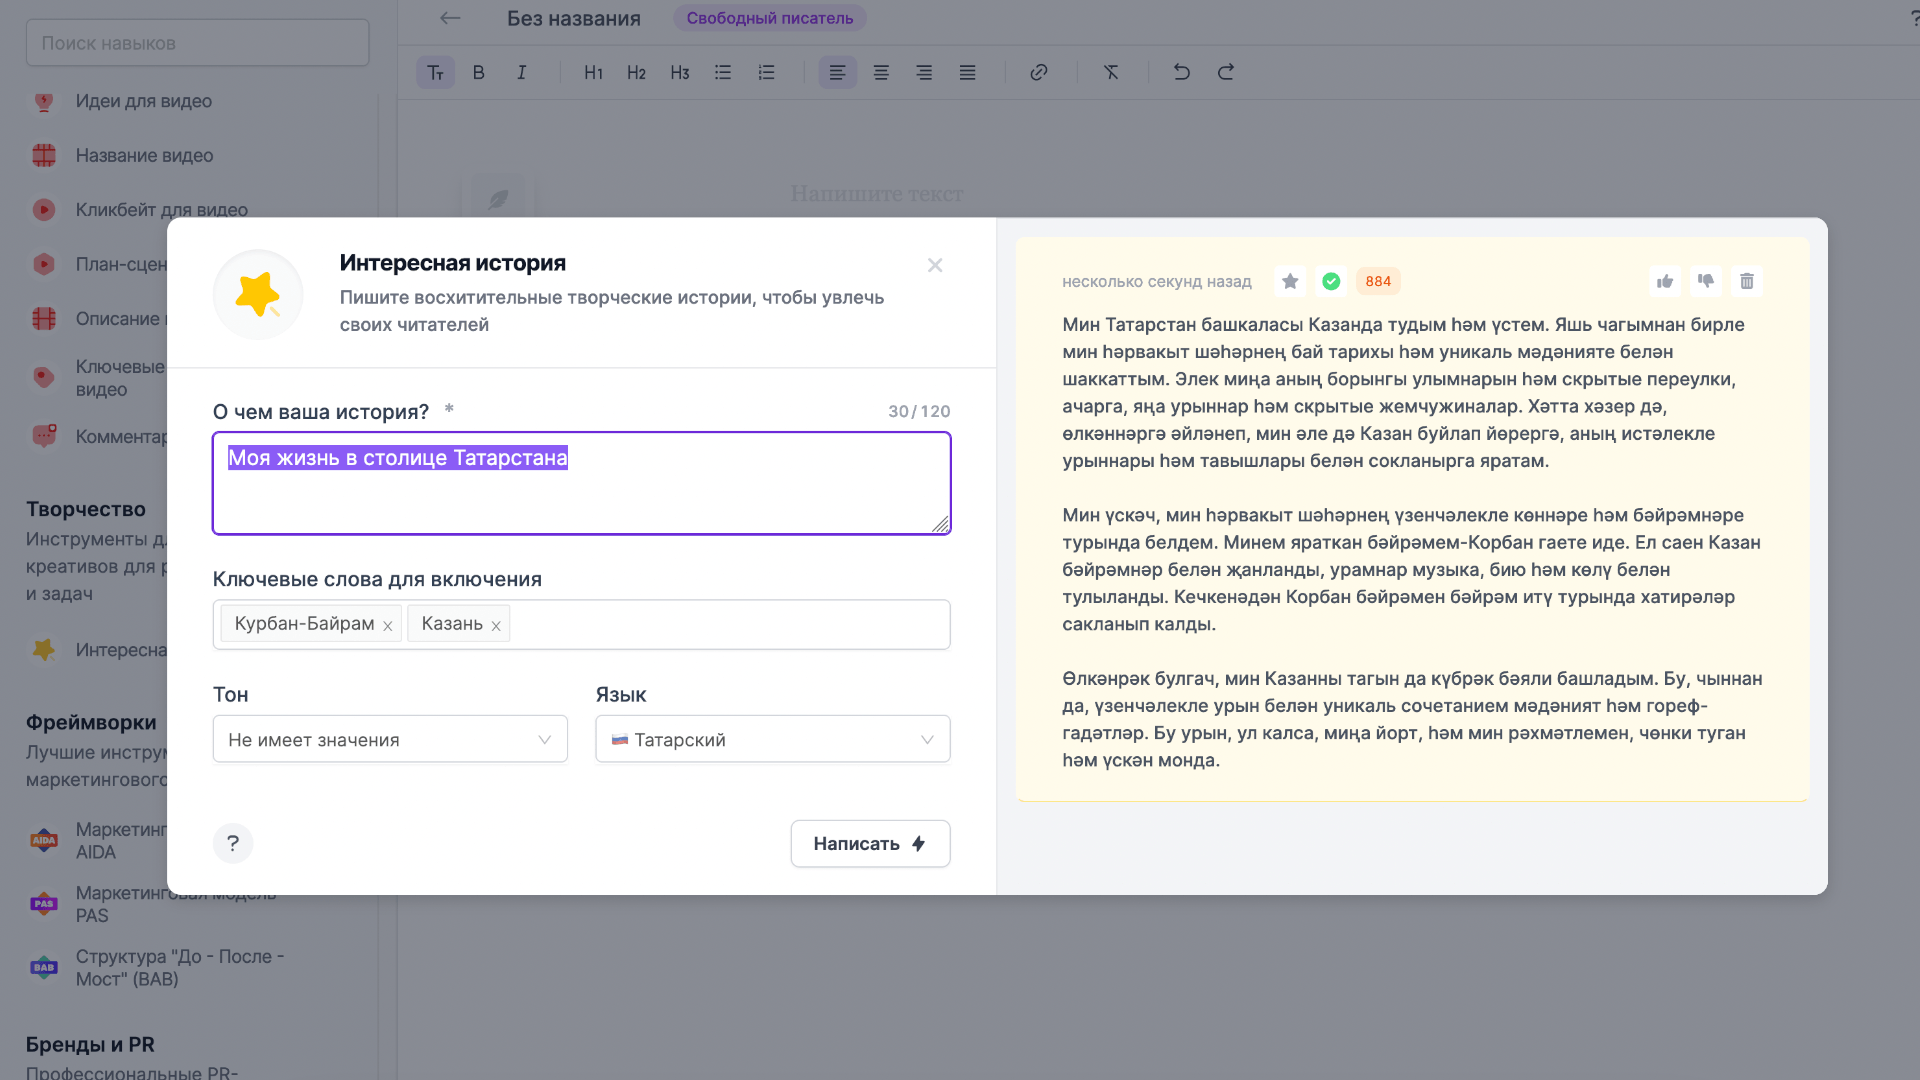Focus the story topic text area
The height and width of the screenshot is (1080, 1920).
coord(582,483)
